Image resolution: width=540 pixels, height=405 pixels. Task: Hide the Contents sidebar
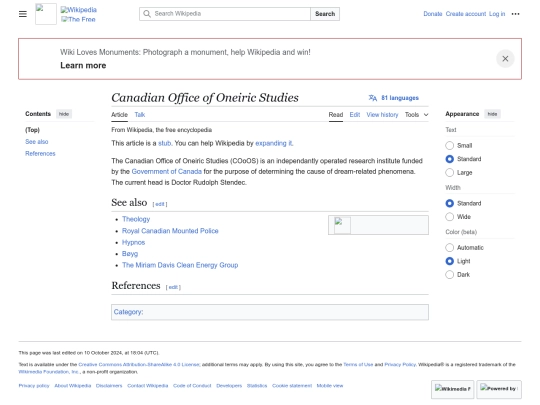point(64,114)
